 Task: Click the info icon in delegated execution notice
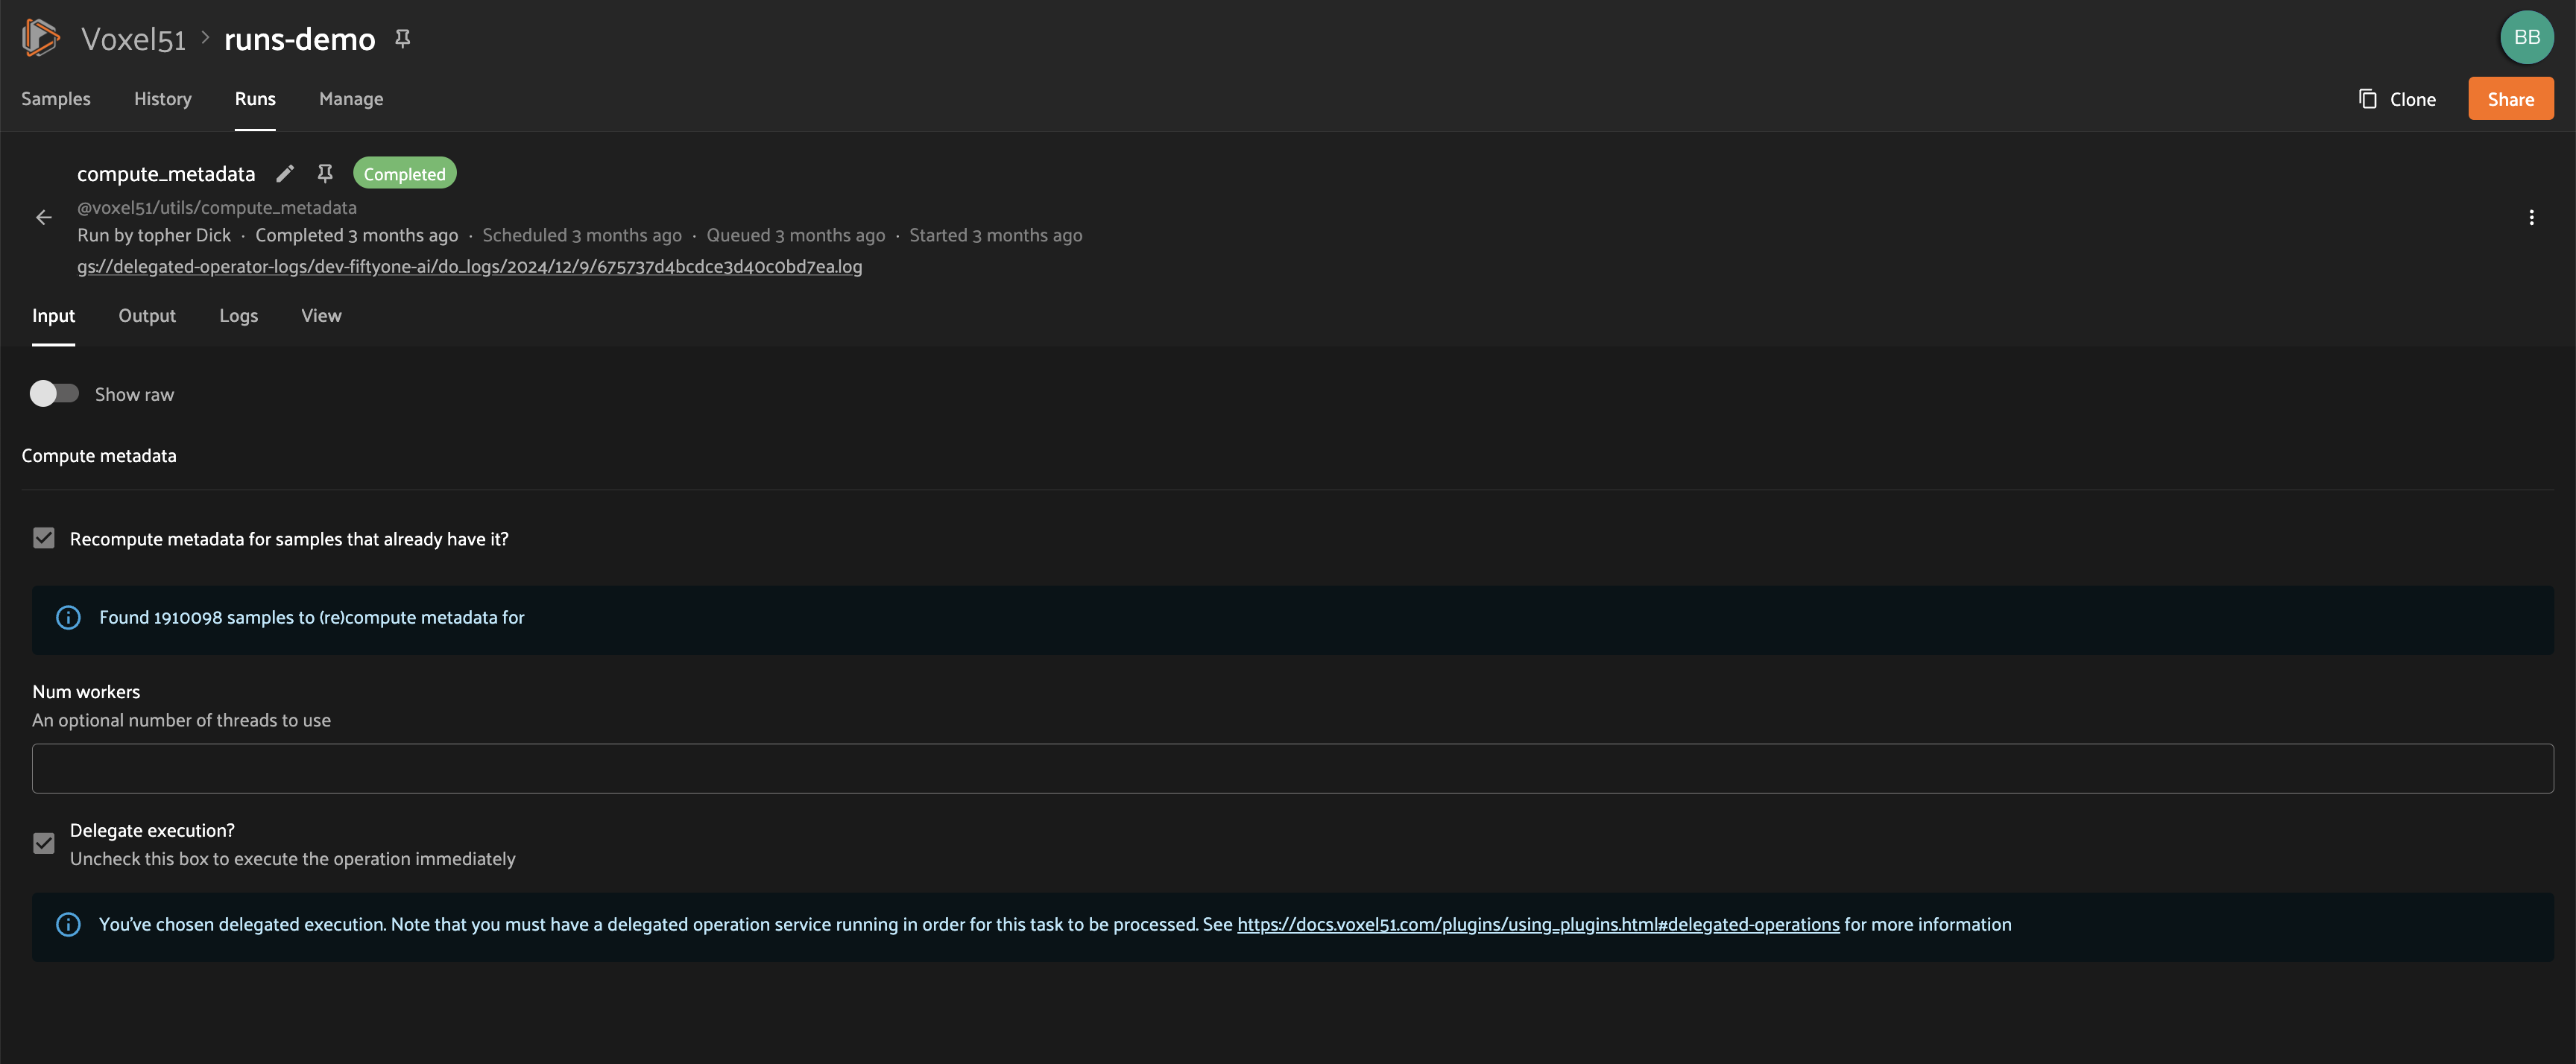(68, 925)
